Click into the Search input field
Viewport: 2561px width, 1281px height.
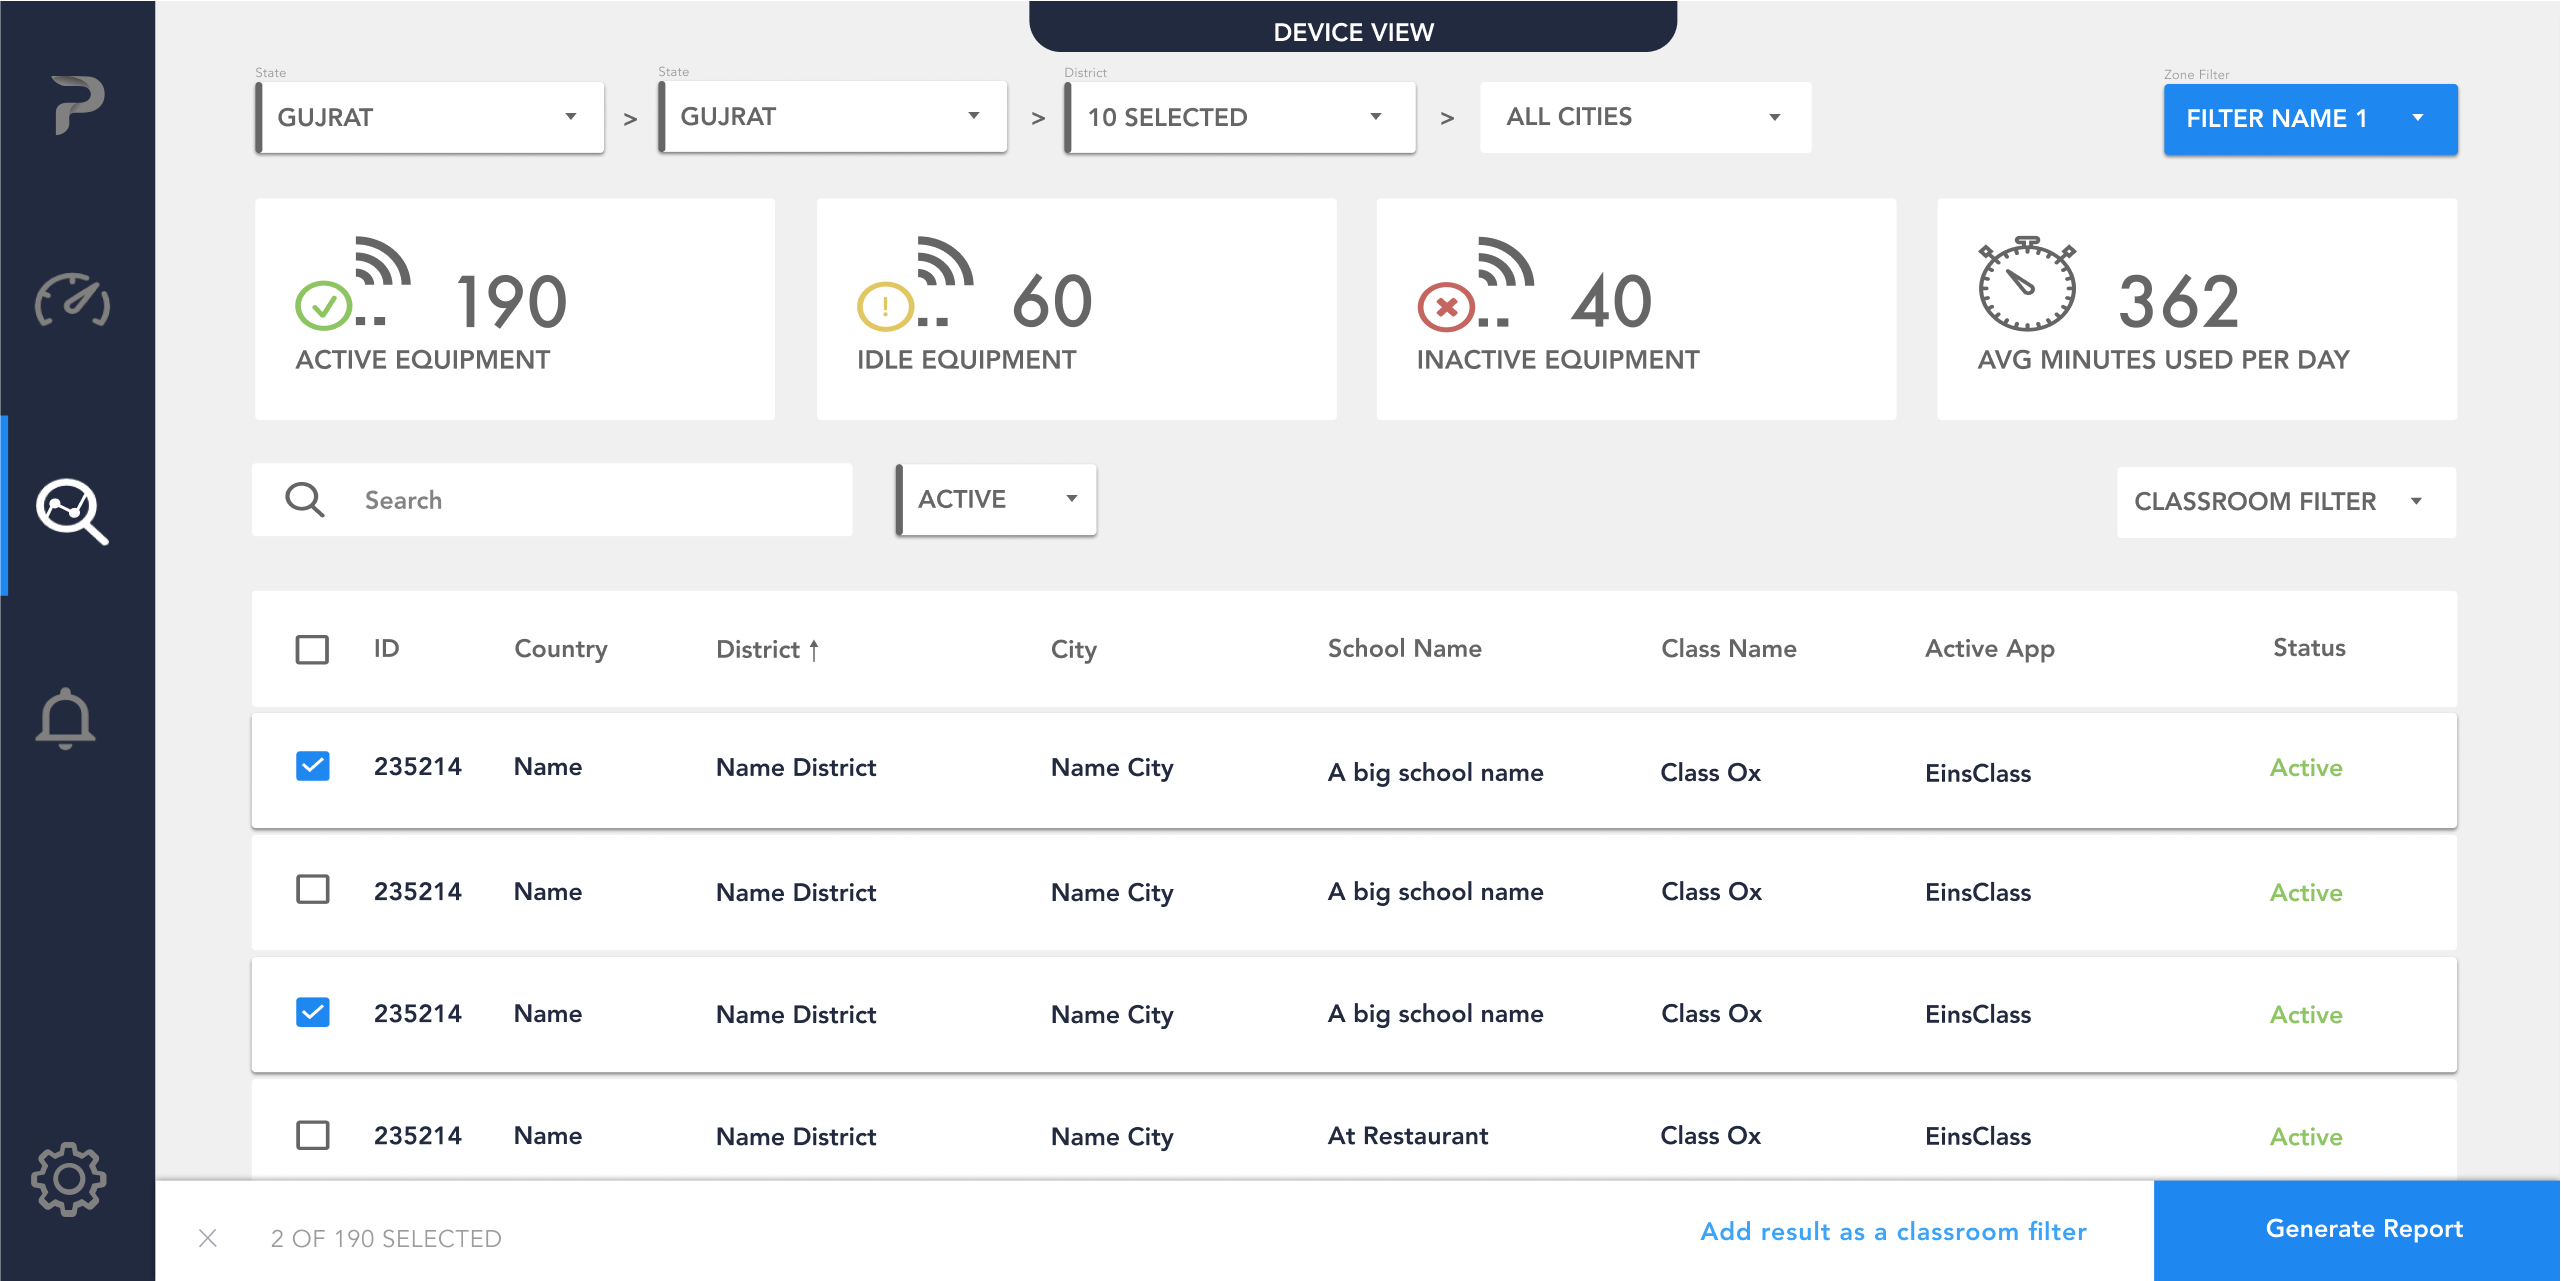pyautogui.click(x=600, y=499)
